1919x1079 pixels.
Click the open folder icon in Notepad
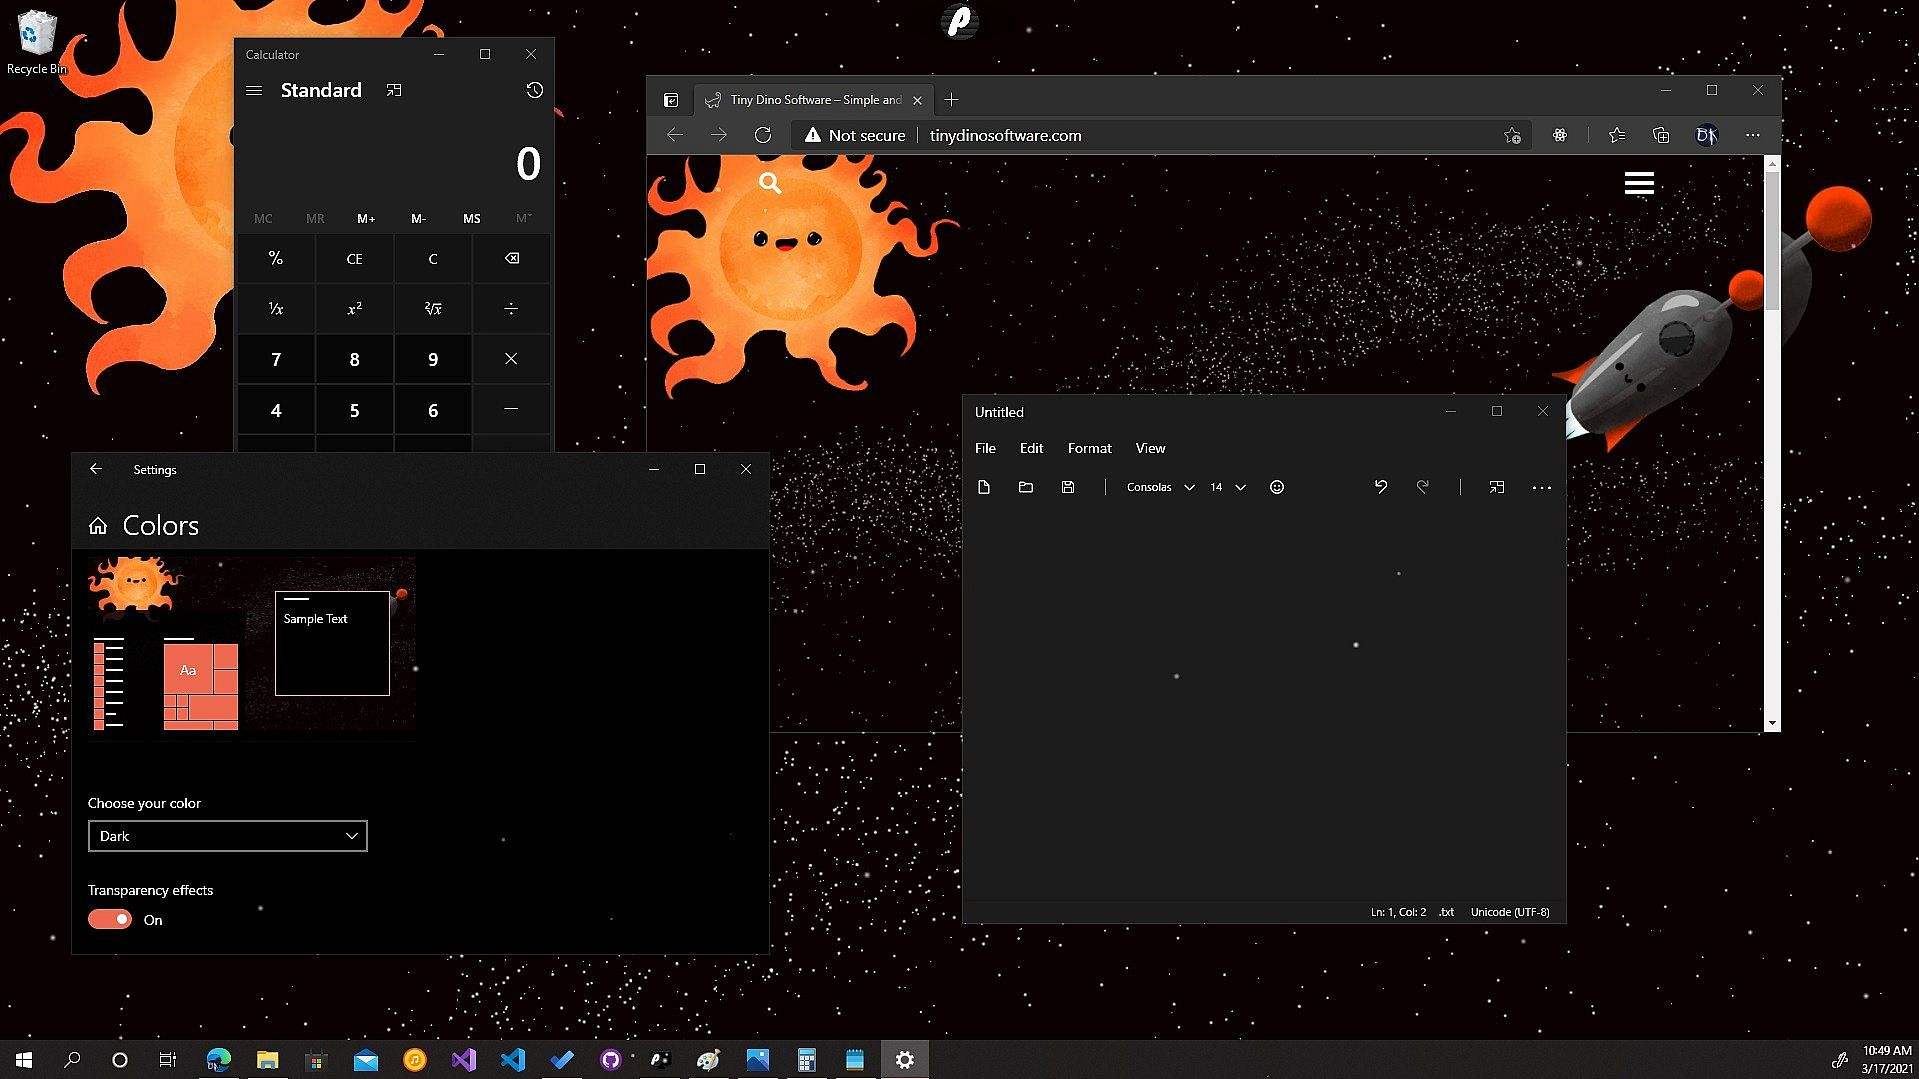coord(1026,487)
